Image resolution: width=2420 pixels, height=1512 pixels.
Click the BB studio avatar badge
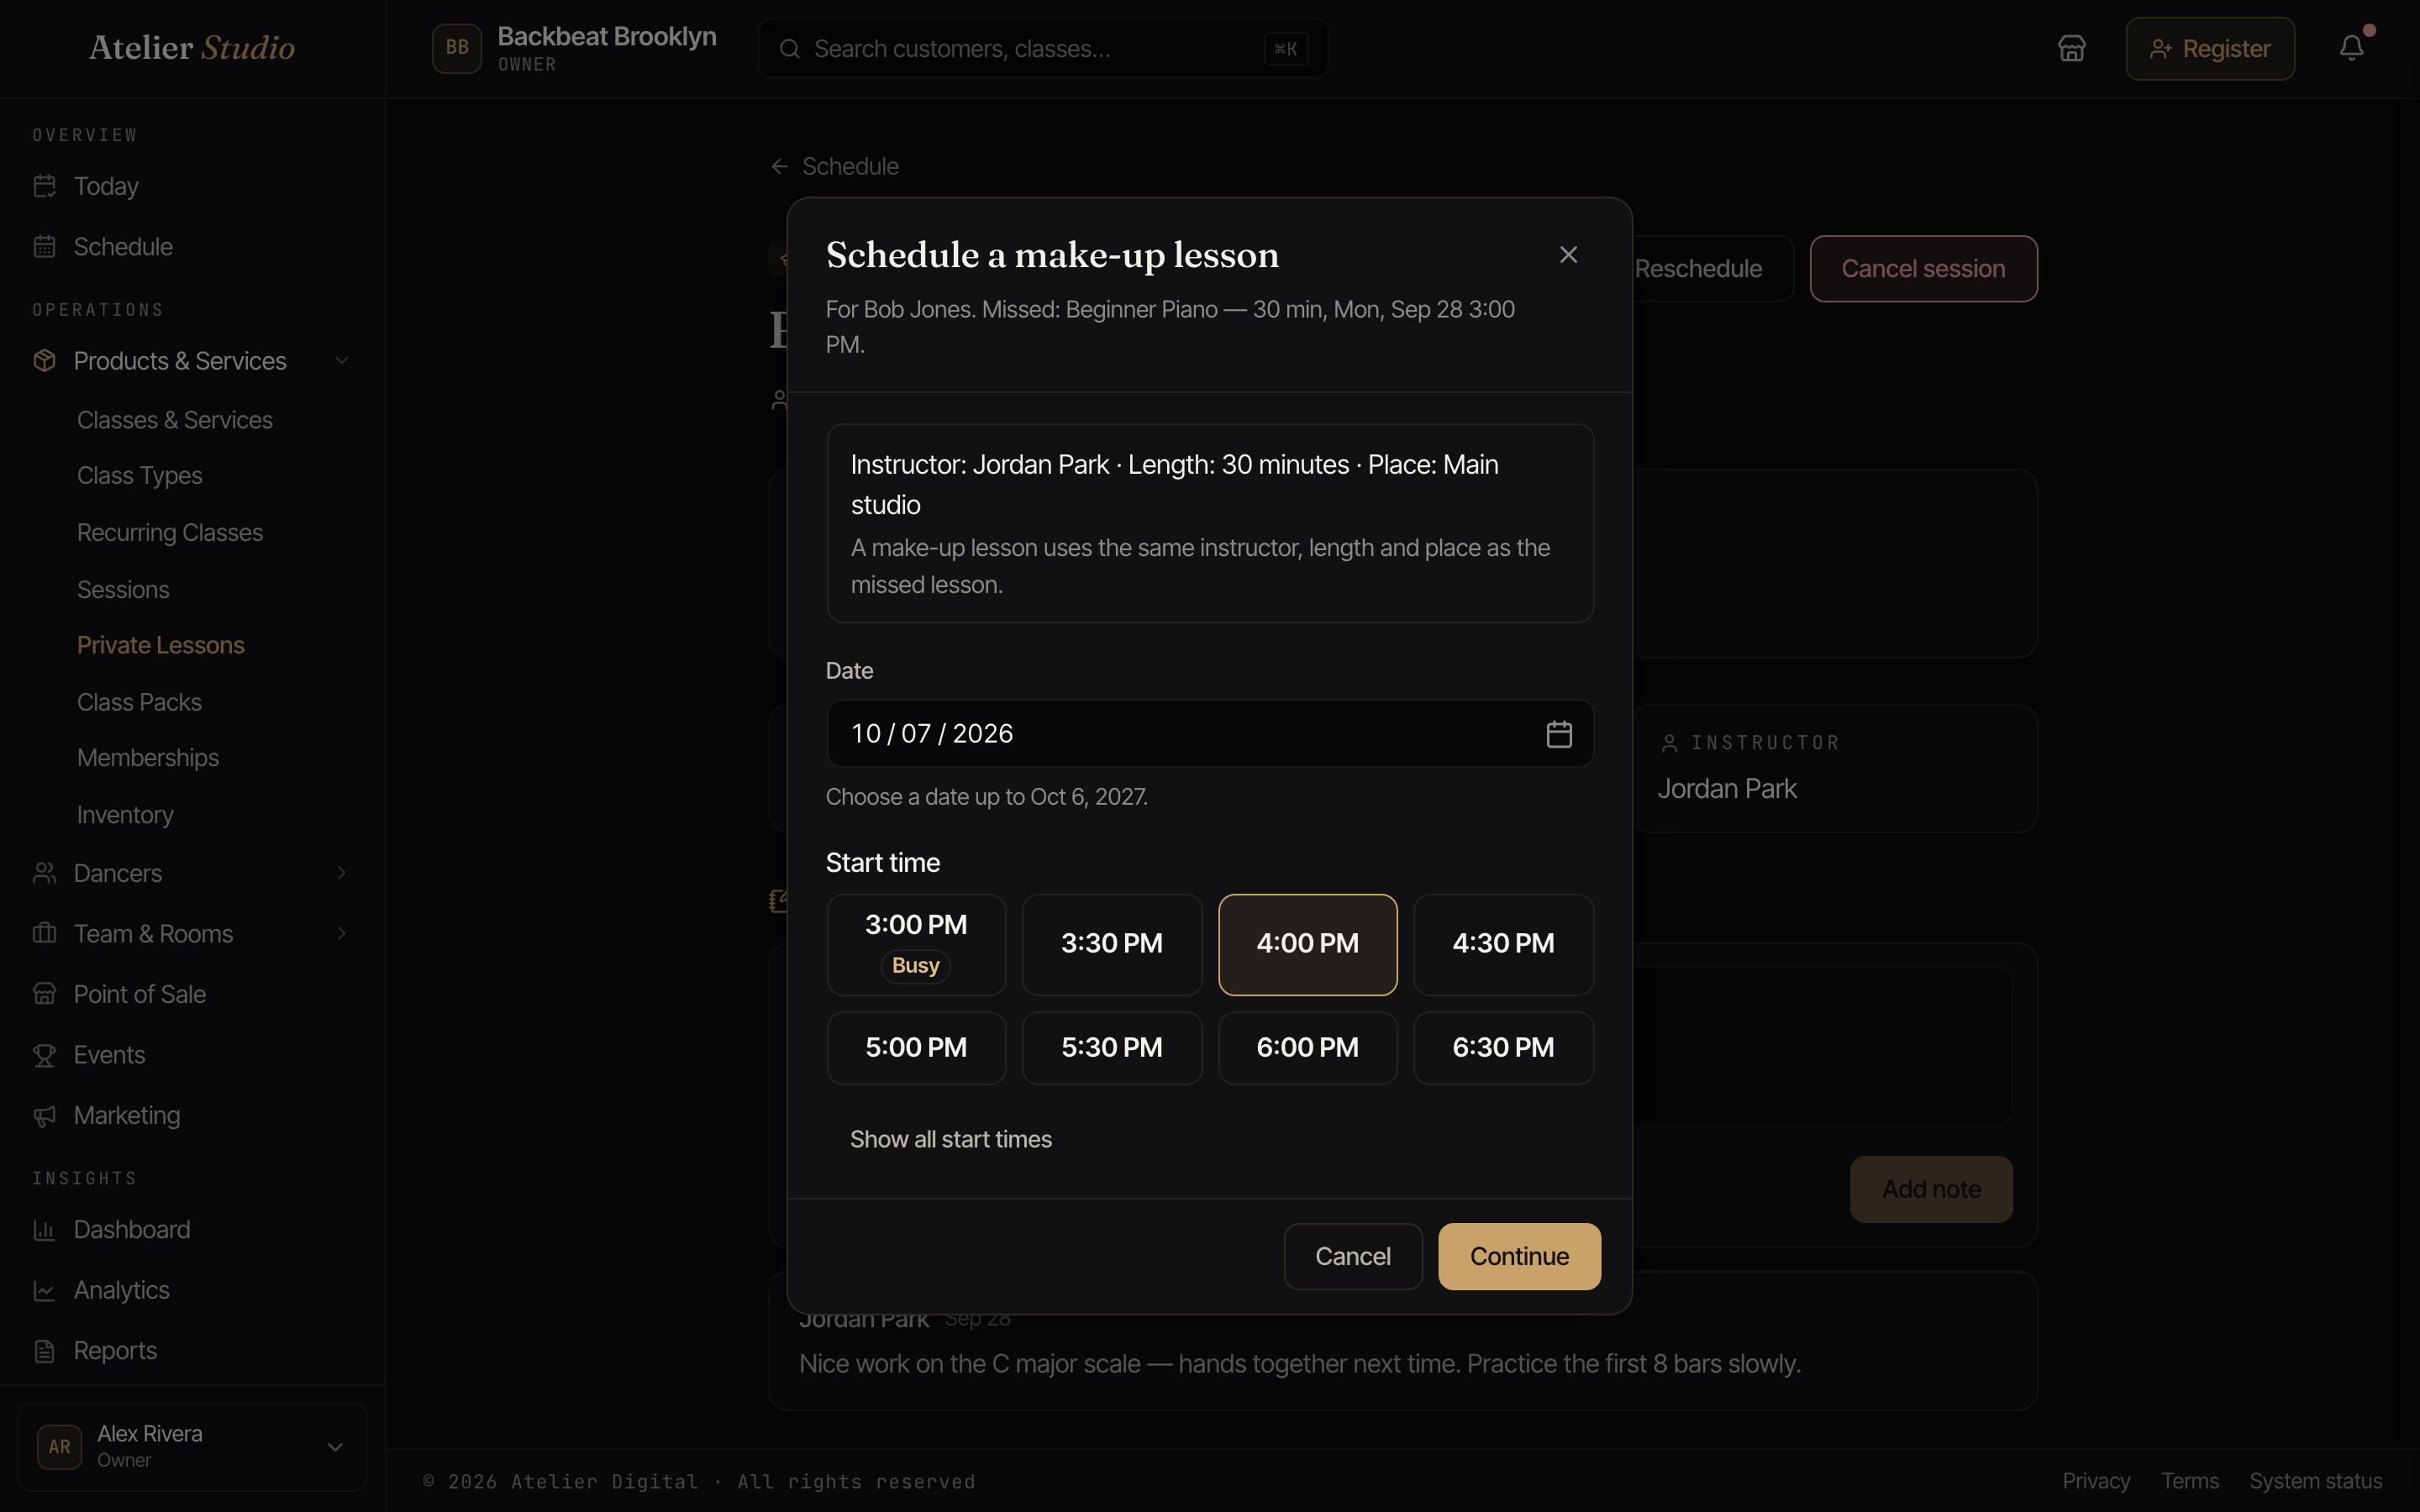pyautogui.click(x=457, y=48)
